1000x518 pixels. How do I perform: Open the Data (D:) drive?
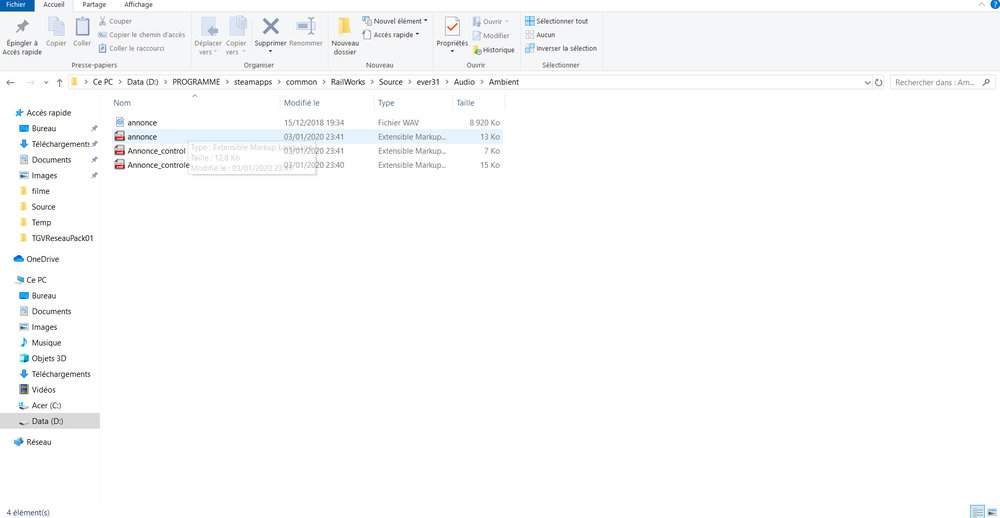(x=47, y=421)
